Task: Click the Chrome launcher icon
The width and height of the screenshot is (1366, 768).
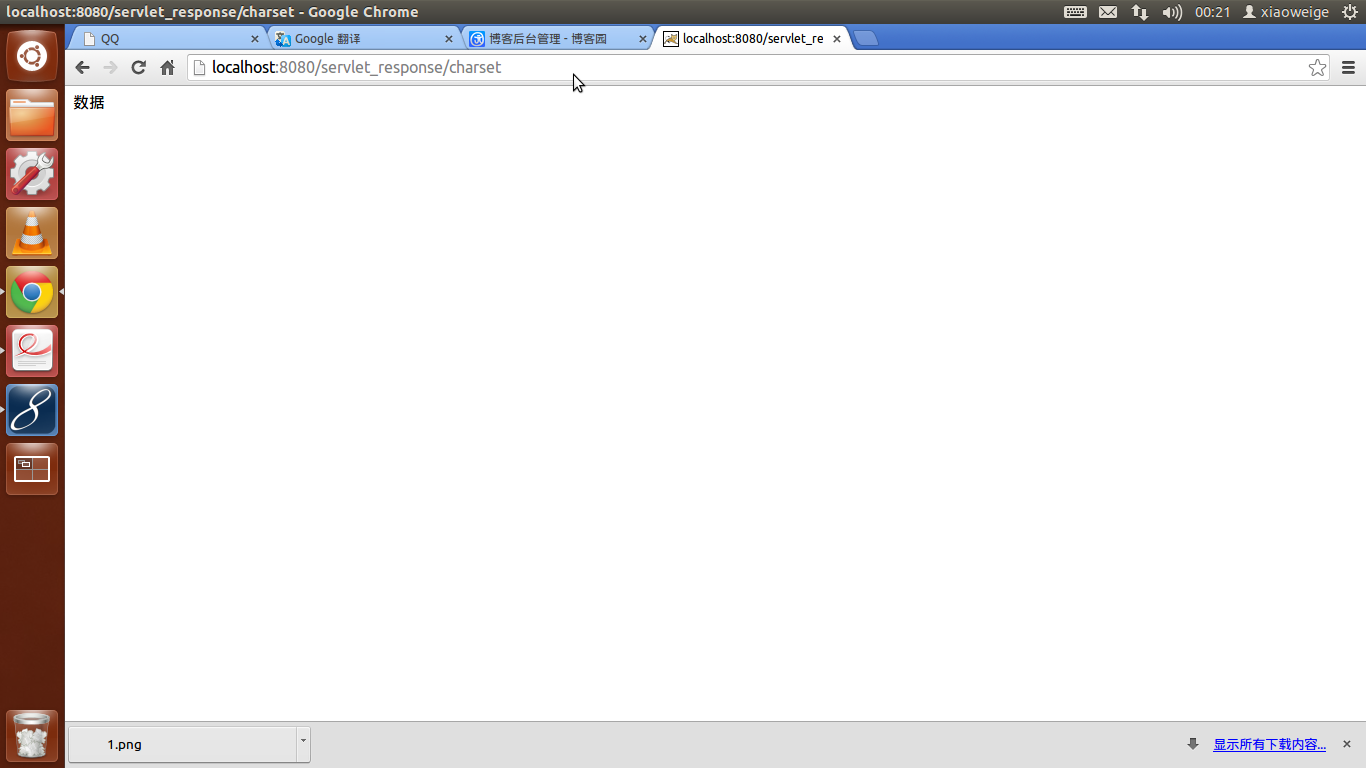Action: (x=32, y=292)
